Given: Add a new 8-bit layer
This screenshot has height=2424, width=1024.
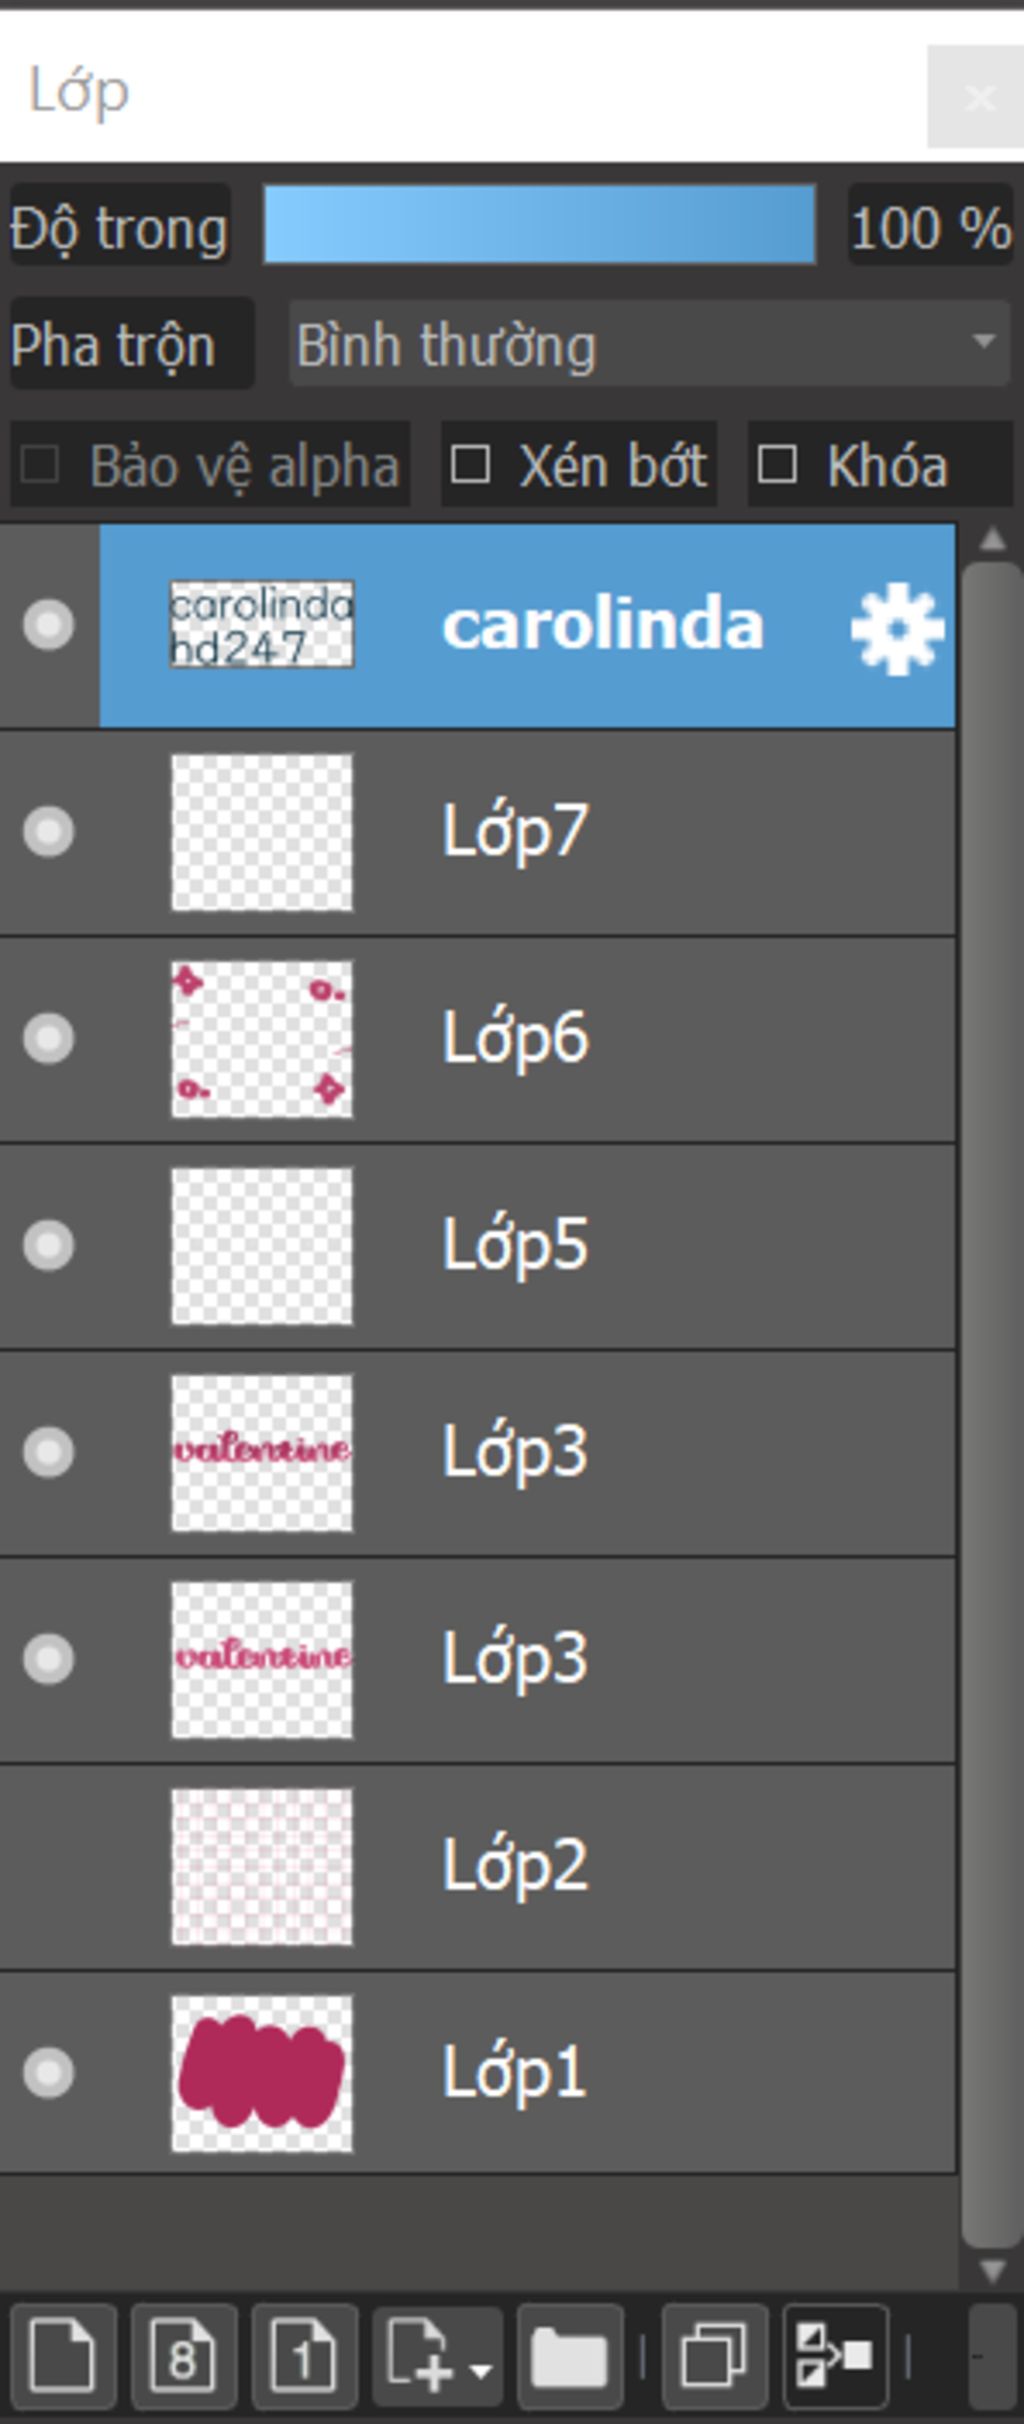Looking at the screenshot, I should coord(184,2356).
